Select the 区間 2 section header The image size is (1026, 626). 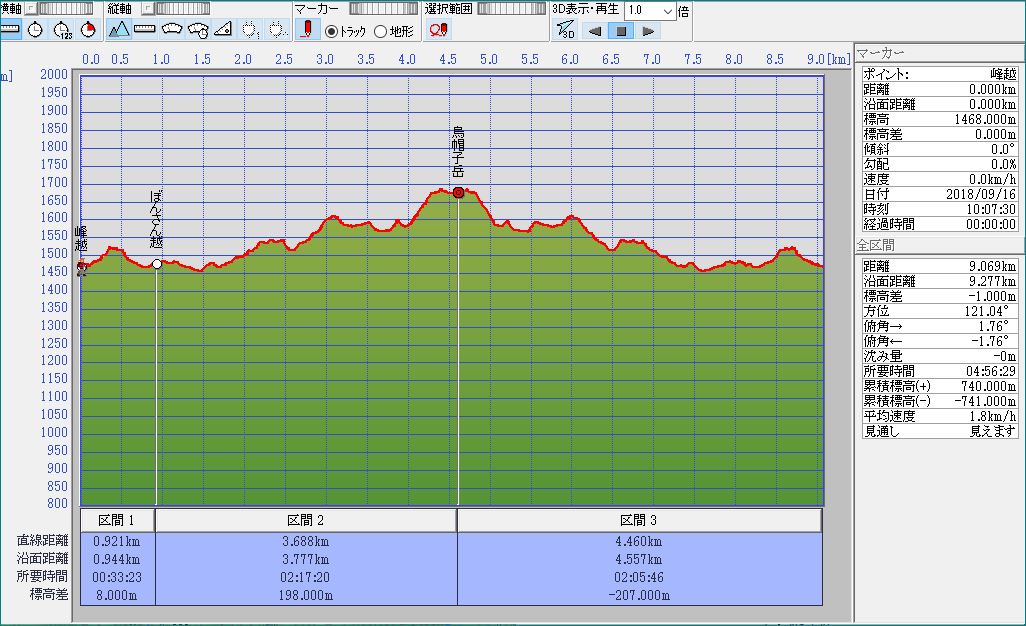coord(306,521)
